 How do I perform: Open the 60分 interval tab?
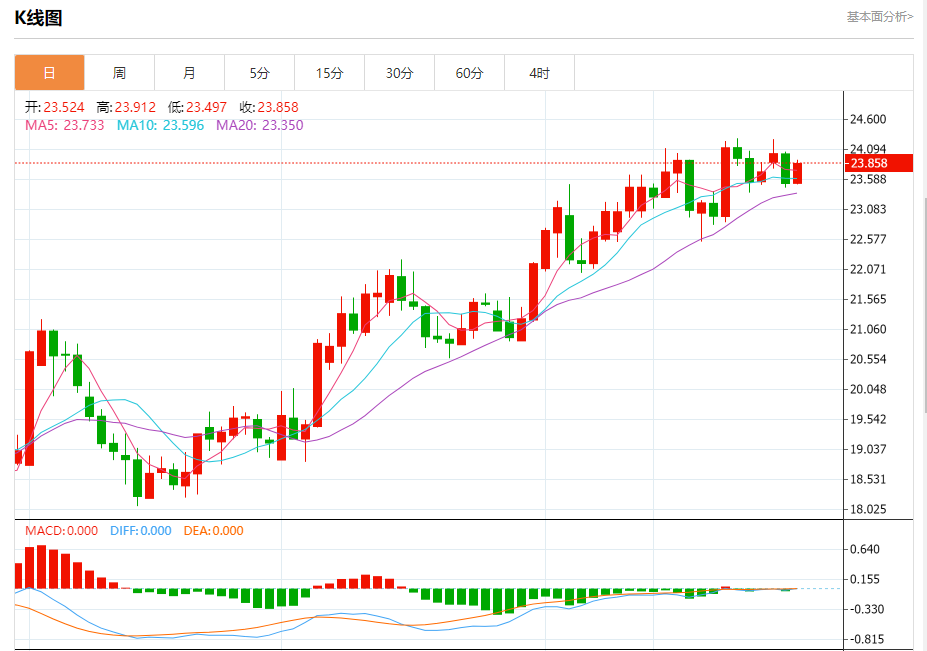coord(469,73)
